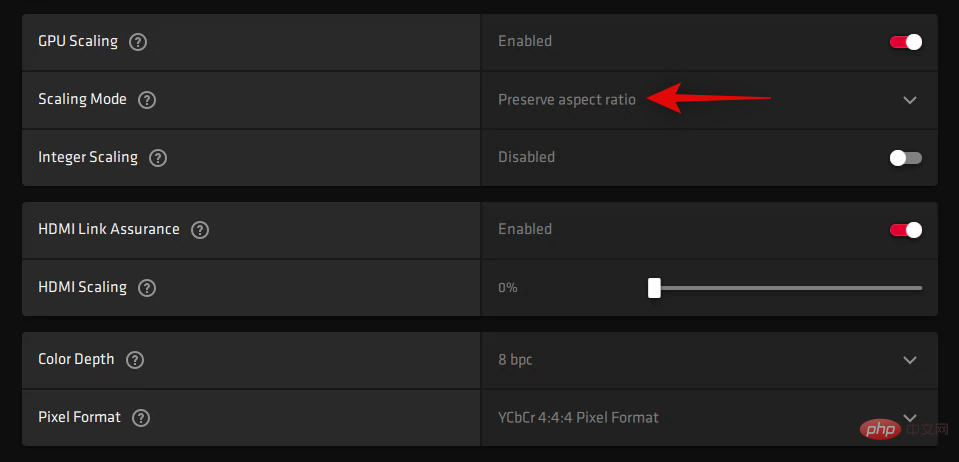Open the Pixel Format help icon
Image resolution: width=959 pixels, height=462 pixels.
point(141,418)
